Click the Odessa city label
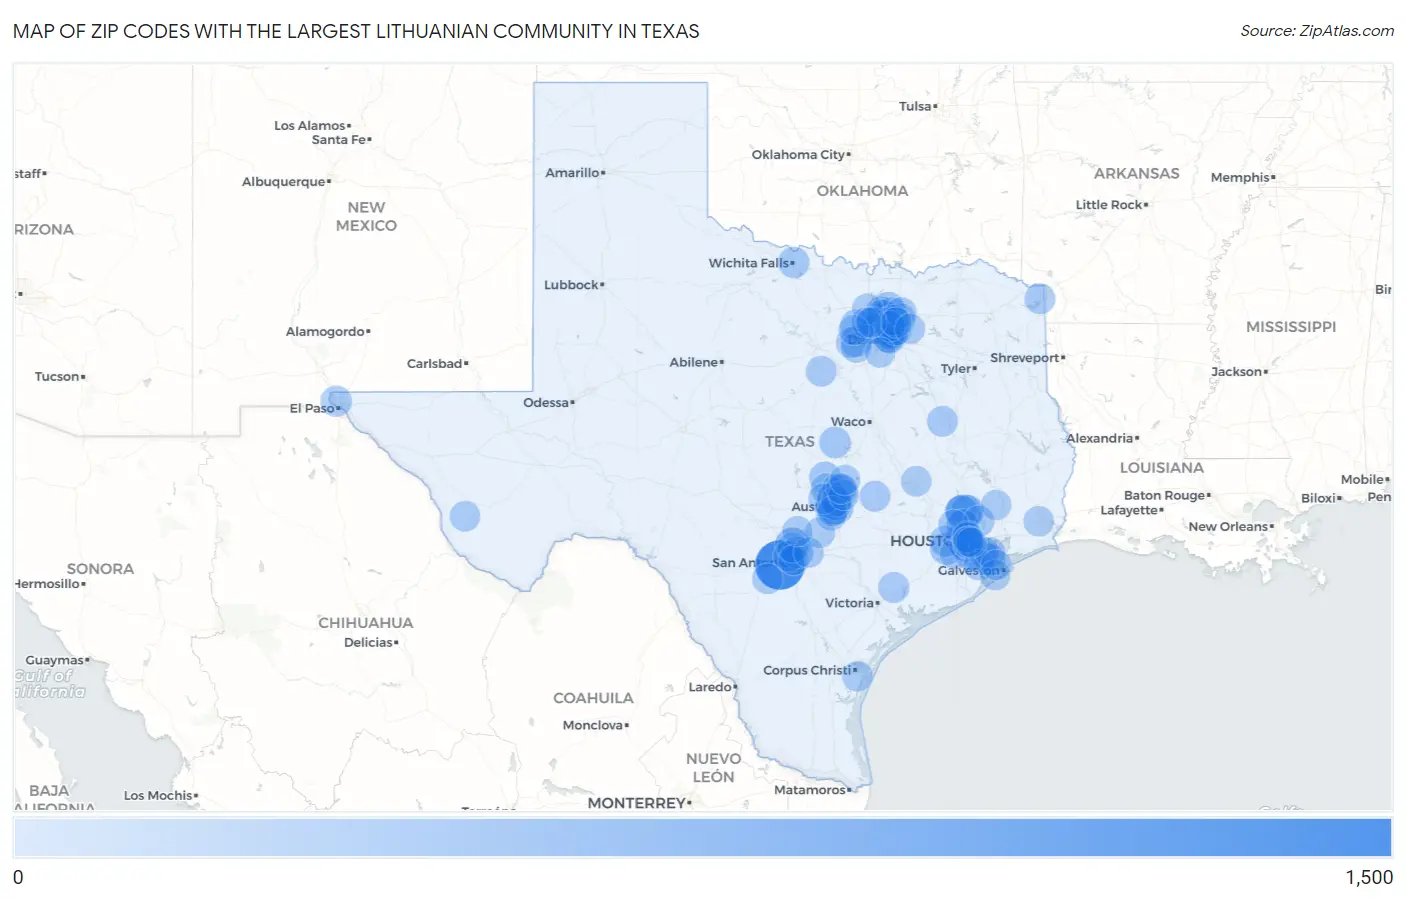Screen dimensions: 1406x899 tap(548, 403)
